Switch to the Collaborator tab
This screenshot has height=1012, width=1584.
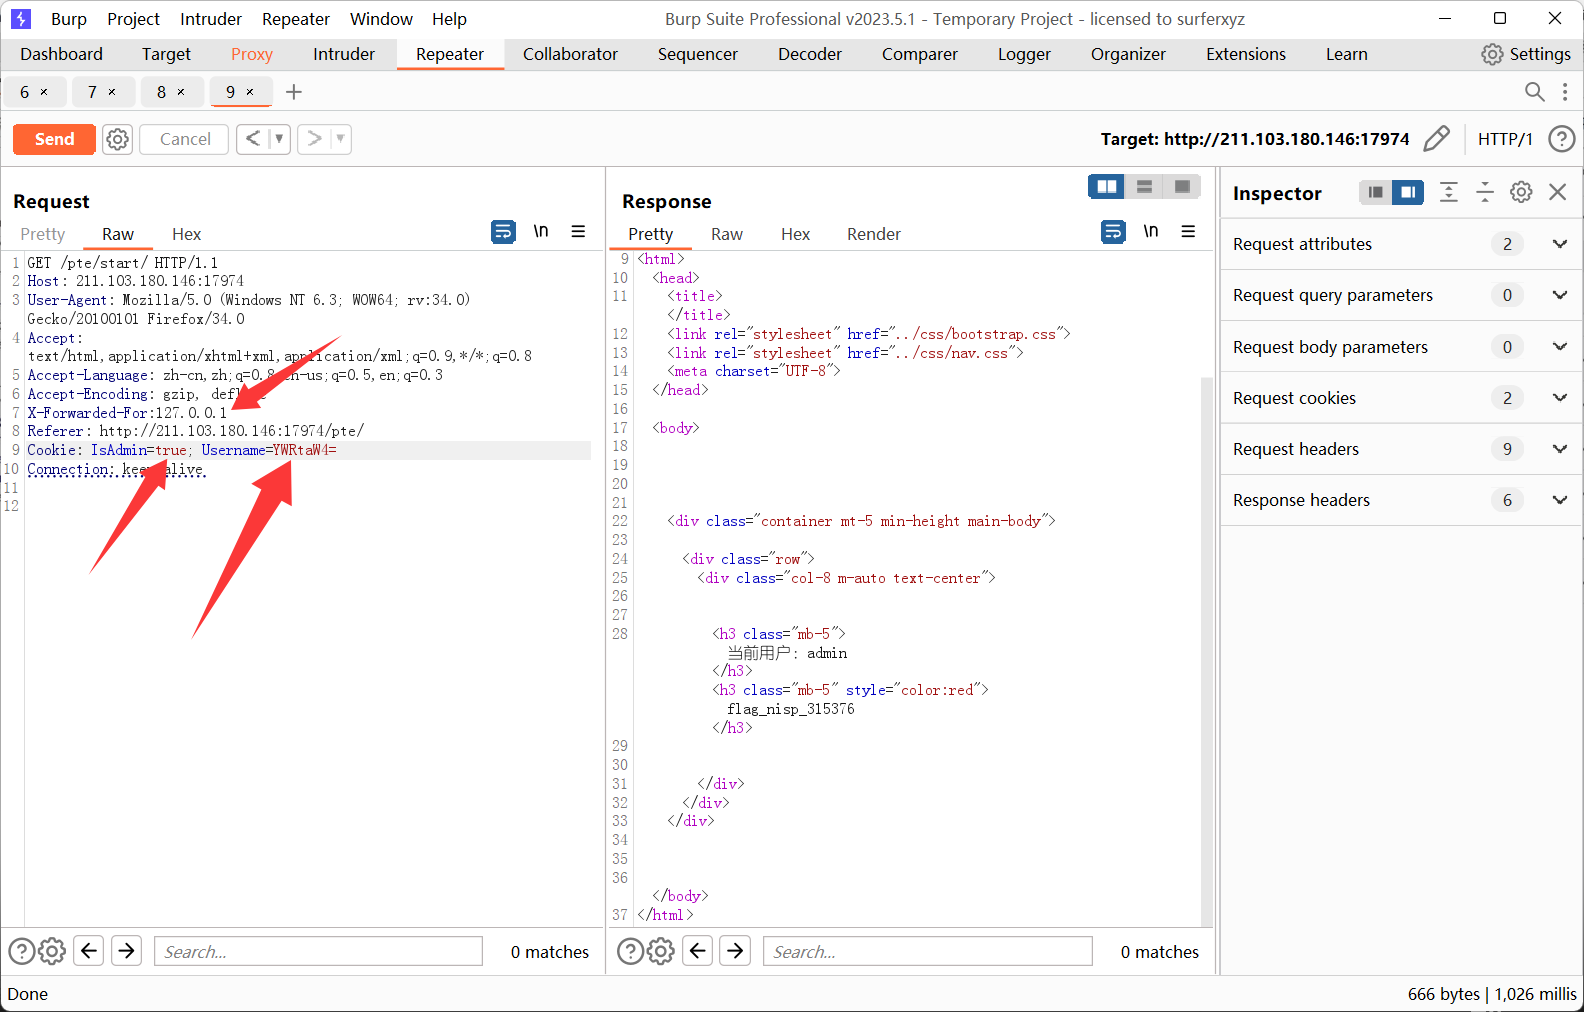click(x=570, y=54)
